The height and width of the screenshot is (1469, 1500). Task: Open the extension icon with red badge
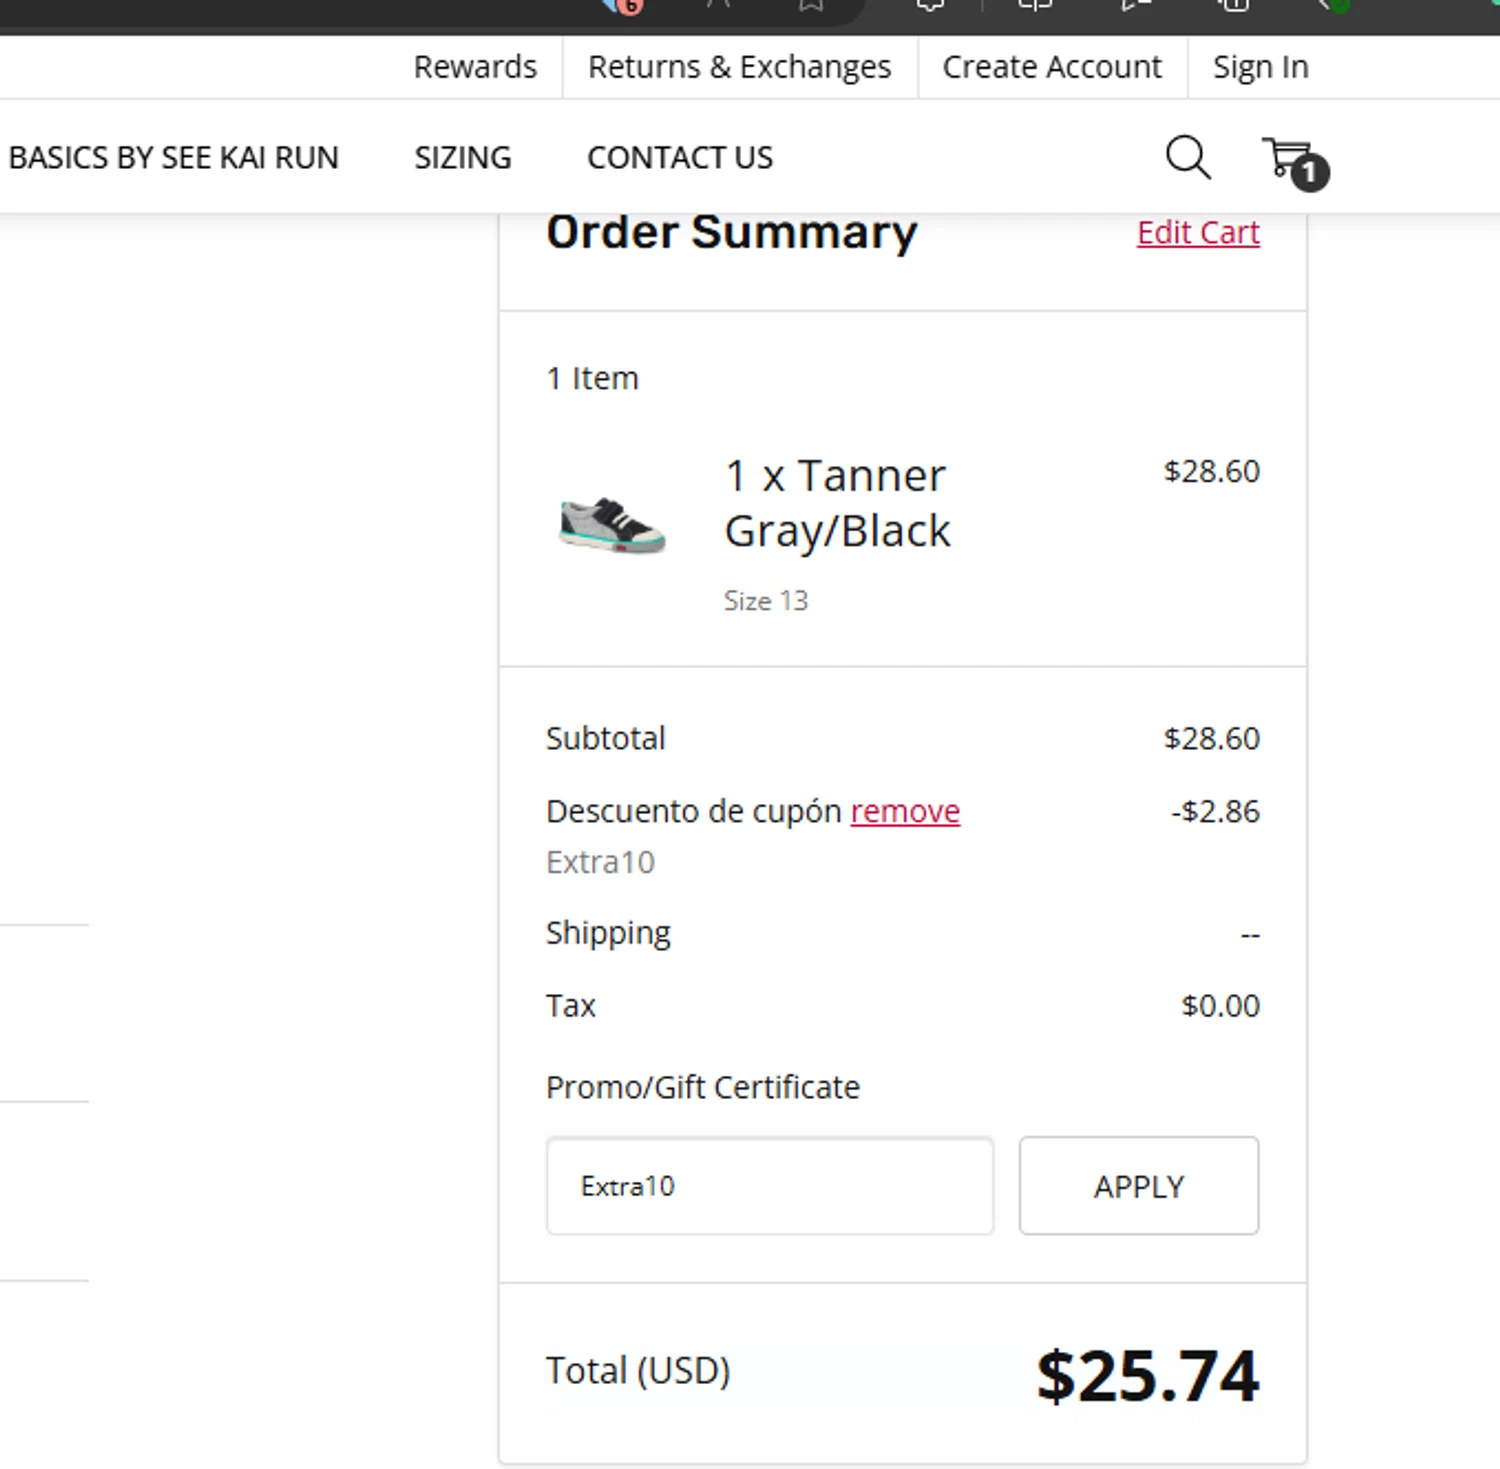tap(623, 5)
